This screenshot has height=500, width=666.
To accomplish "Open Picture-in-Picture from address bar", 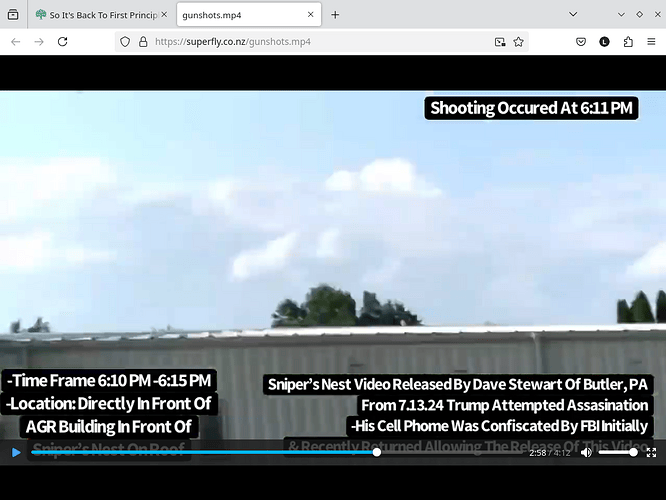I will point(500,42).
